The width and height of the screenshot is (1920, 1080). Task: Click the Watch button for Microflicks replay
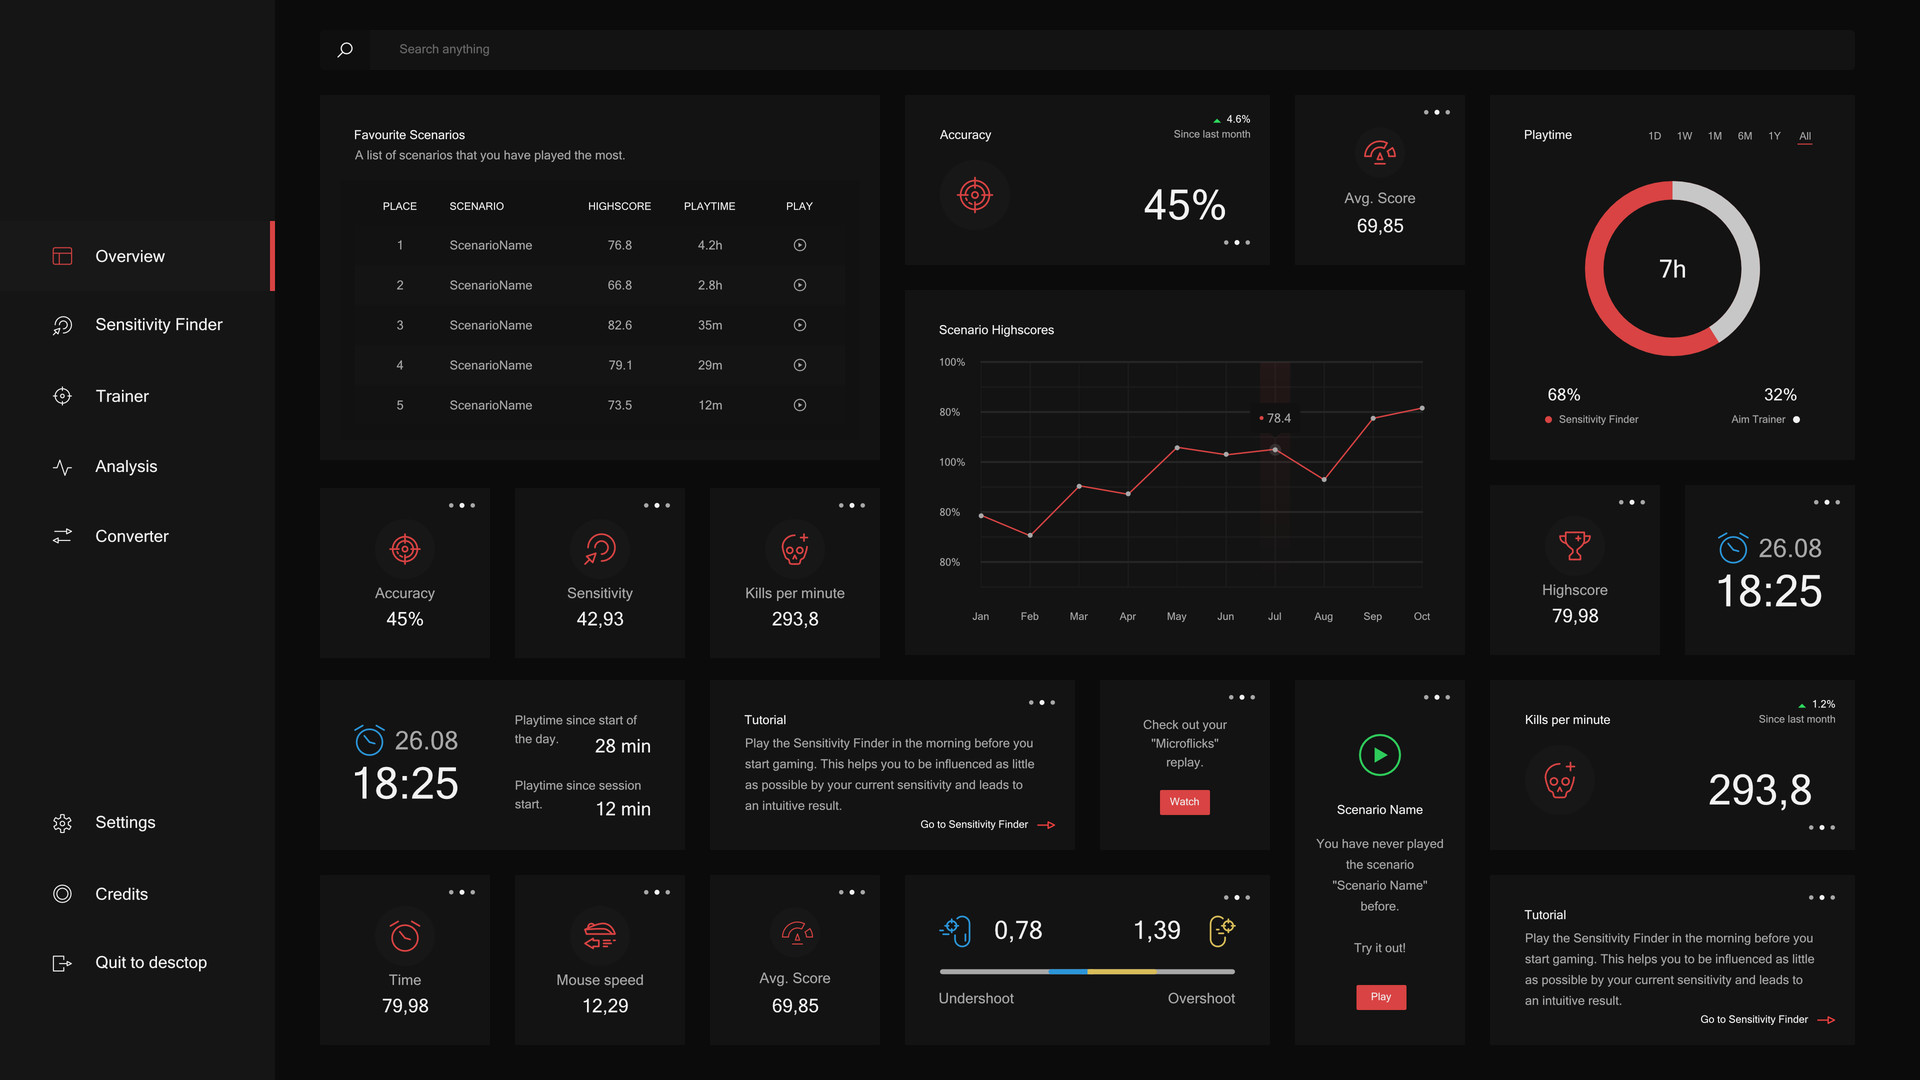click(x=1183, y=800)
